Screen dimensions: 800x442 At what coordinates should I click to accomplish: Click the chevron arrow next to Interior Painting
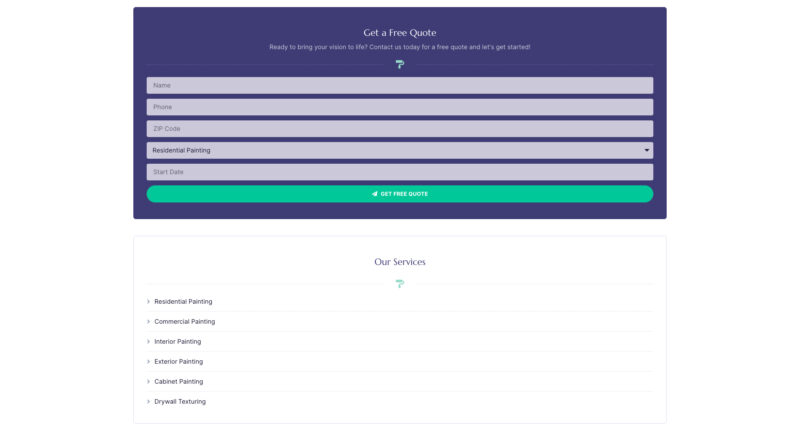pos(148,341)
